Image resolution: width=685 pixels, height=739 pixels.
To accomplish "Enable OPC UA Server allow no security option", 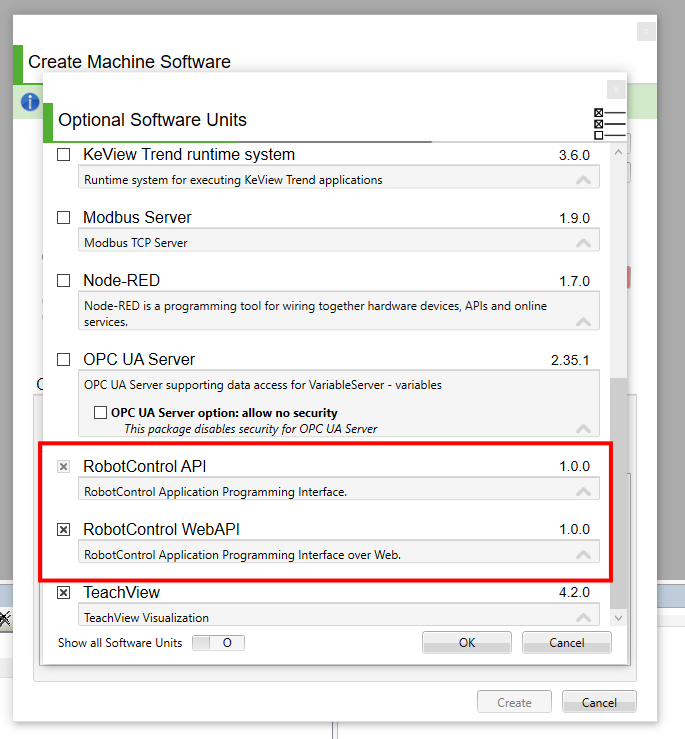I will 100,413.
